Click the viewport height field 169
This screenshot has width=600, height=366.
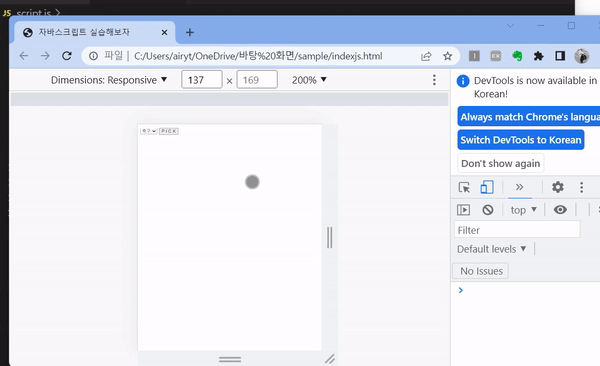[257, 80]
